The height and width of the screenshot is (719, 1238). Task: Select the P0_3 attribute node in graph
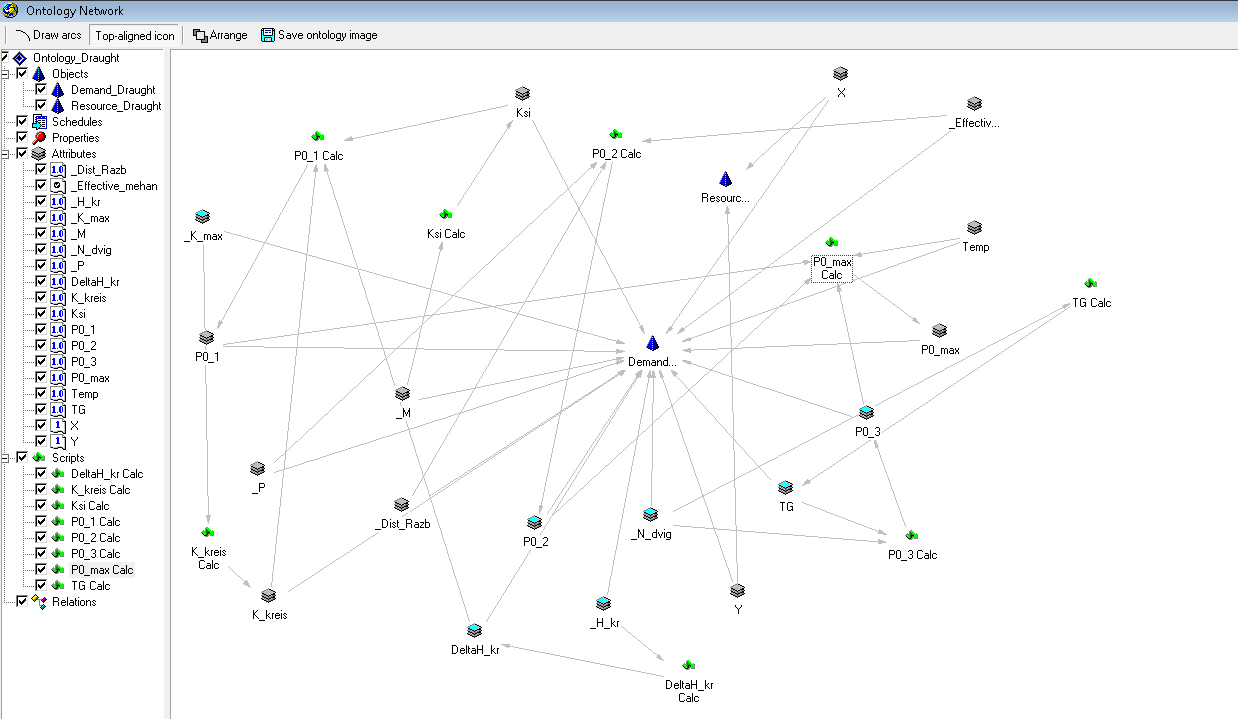click(867, 413)
